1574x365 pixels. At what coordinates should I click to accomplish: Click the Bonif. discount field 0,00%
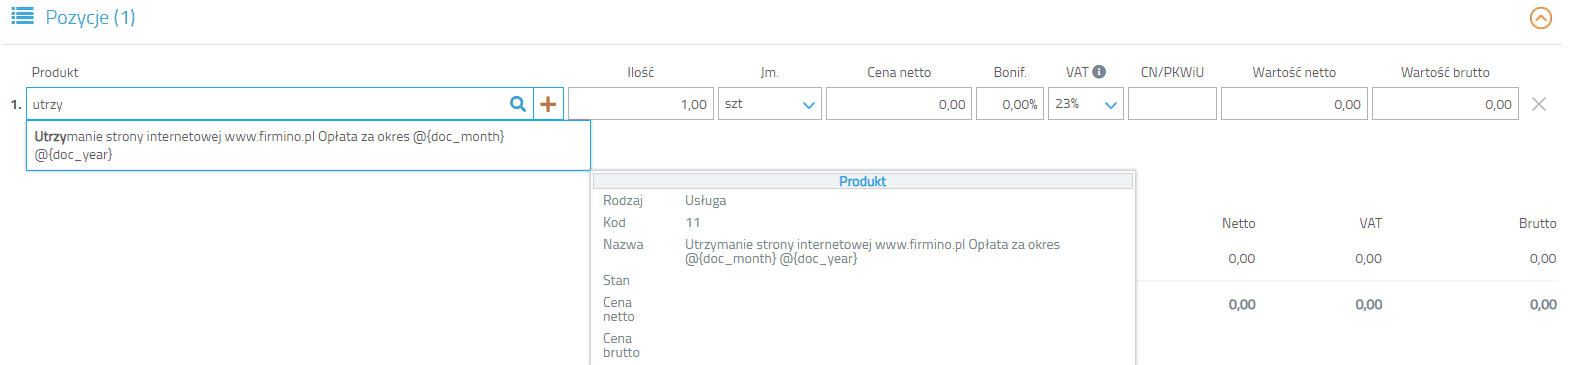point(1010,104)
